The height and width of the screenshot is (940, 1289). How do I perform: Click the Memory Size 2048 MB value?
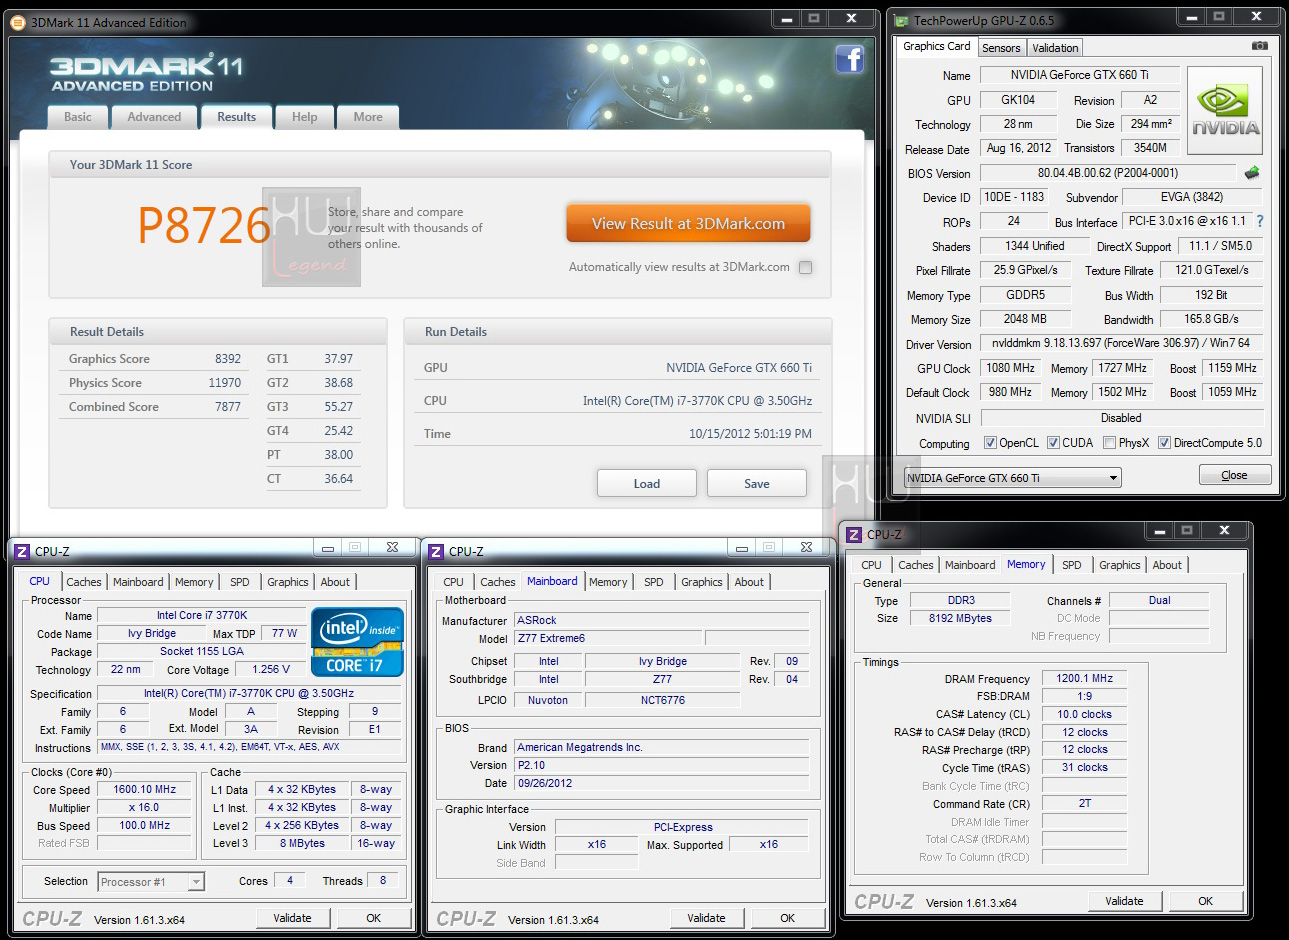click(1025, 319)
